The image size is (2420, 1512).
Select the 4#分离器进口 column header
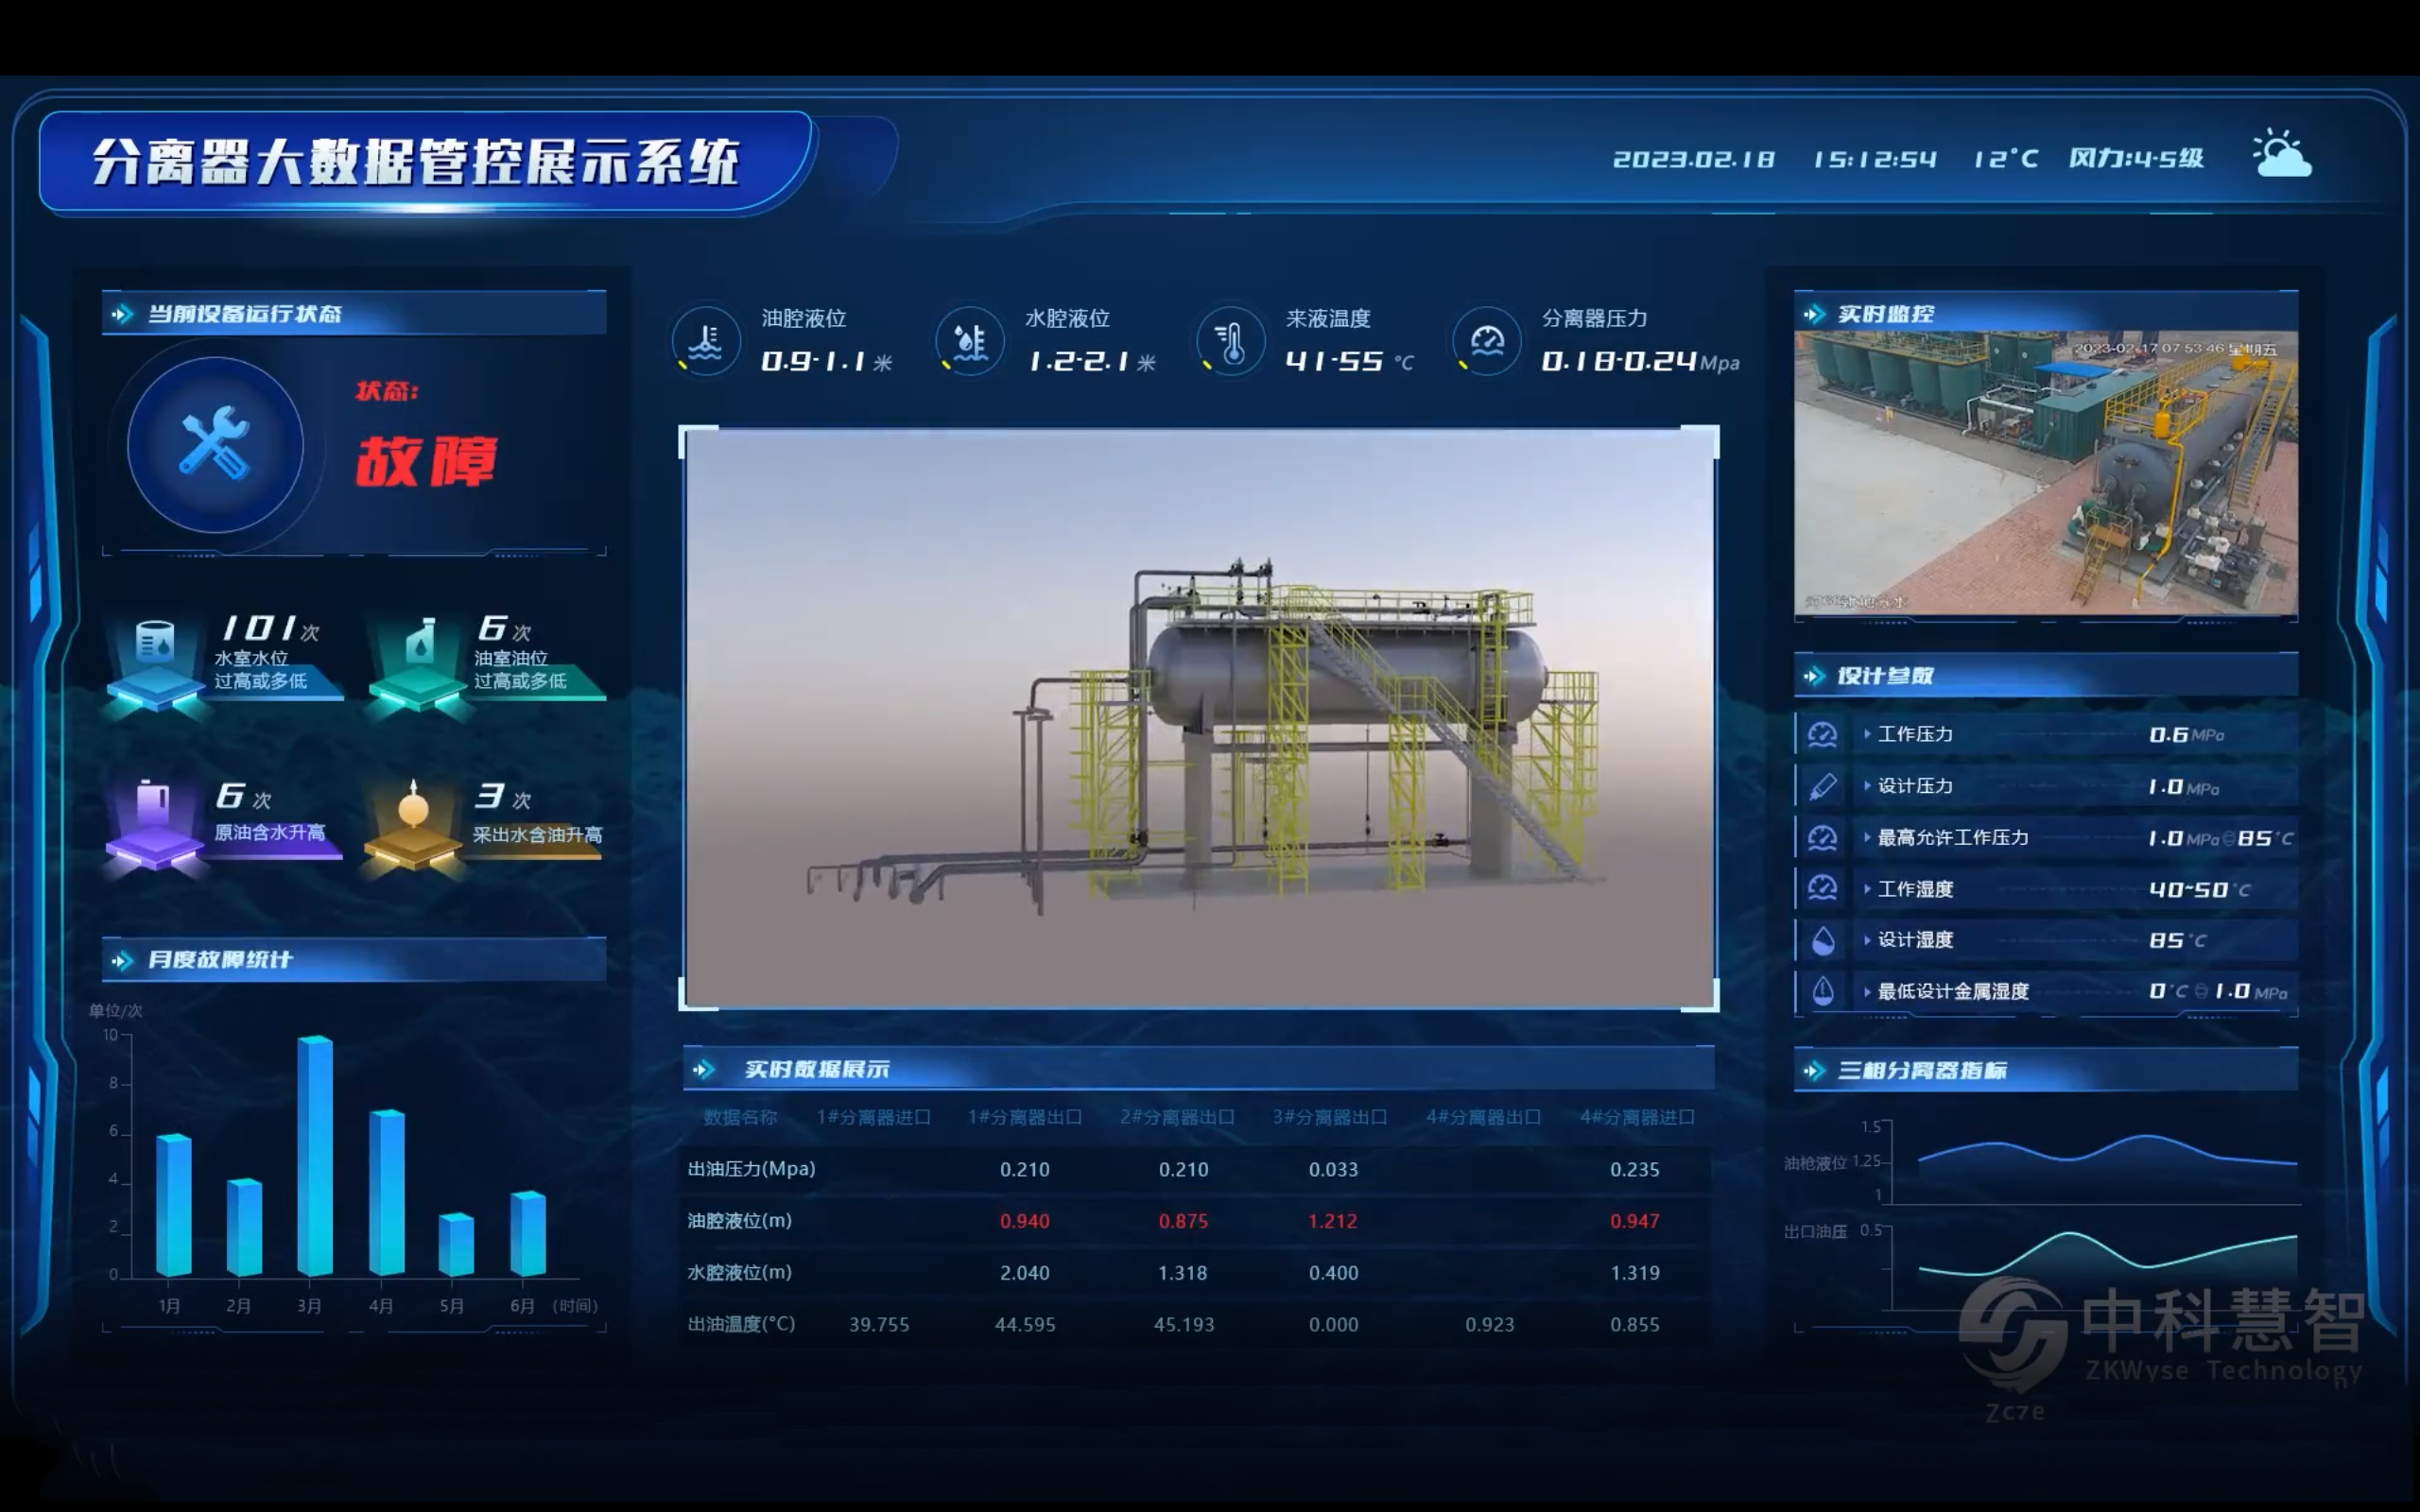pos(1636,1117)
